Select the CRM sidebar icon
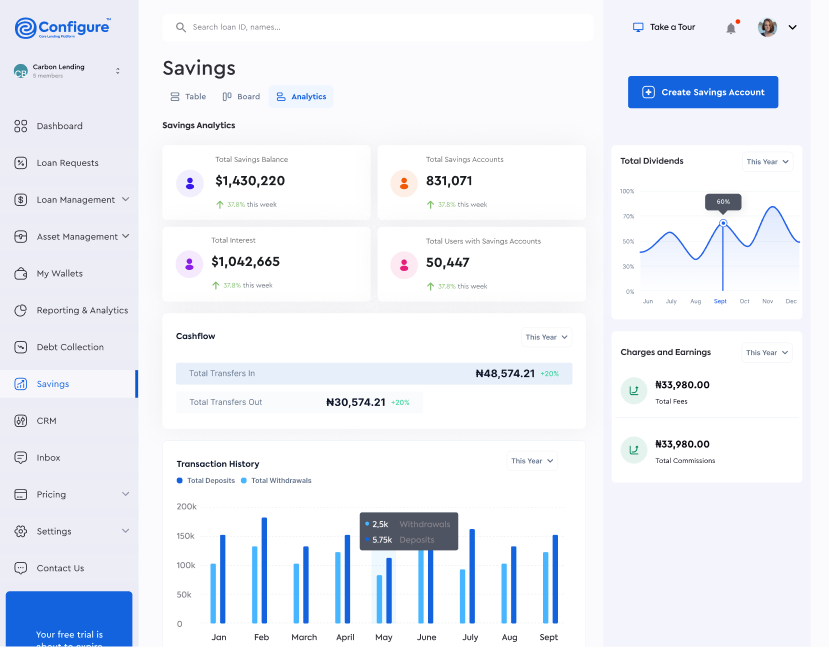The height and width of the screenshot is (647, 829). (47, 421)
